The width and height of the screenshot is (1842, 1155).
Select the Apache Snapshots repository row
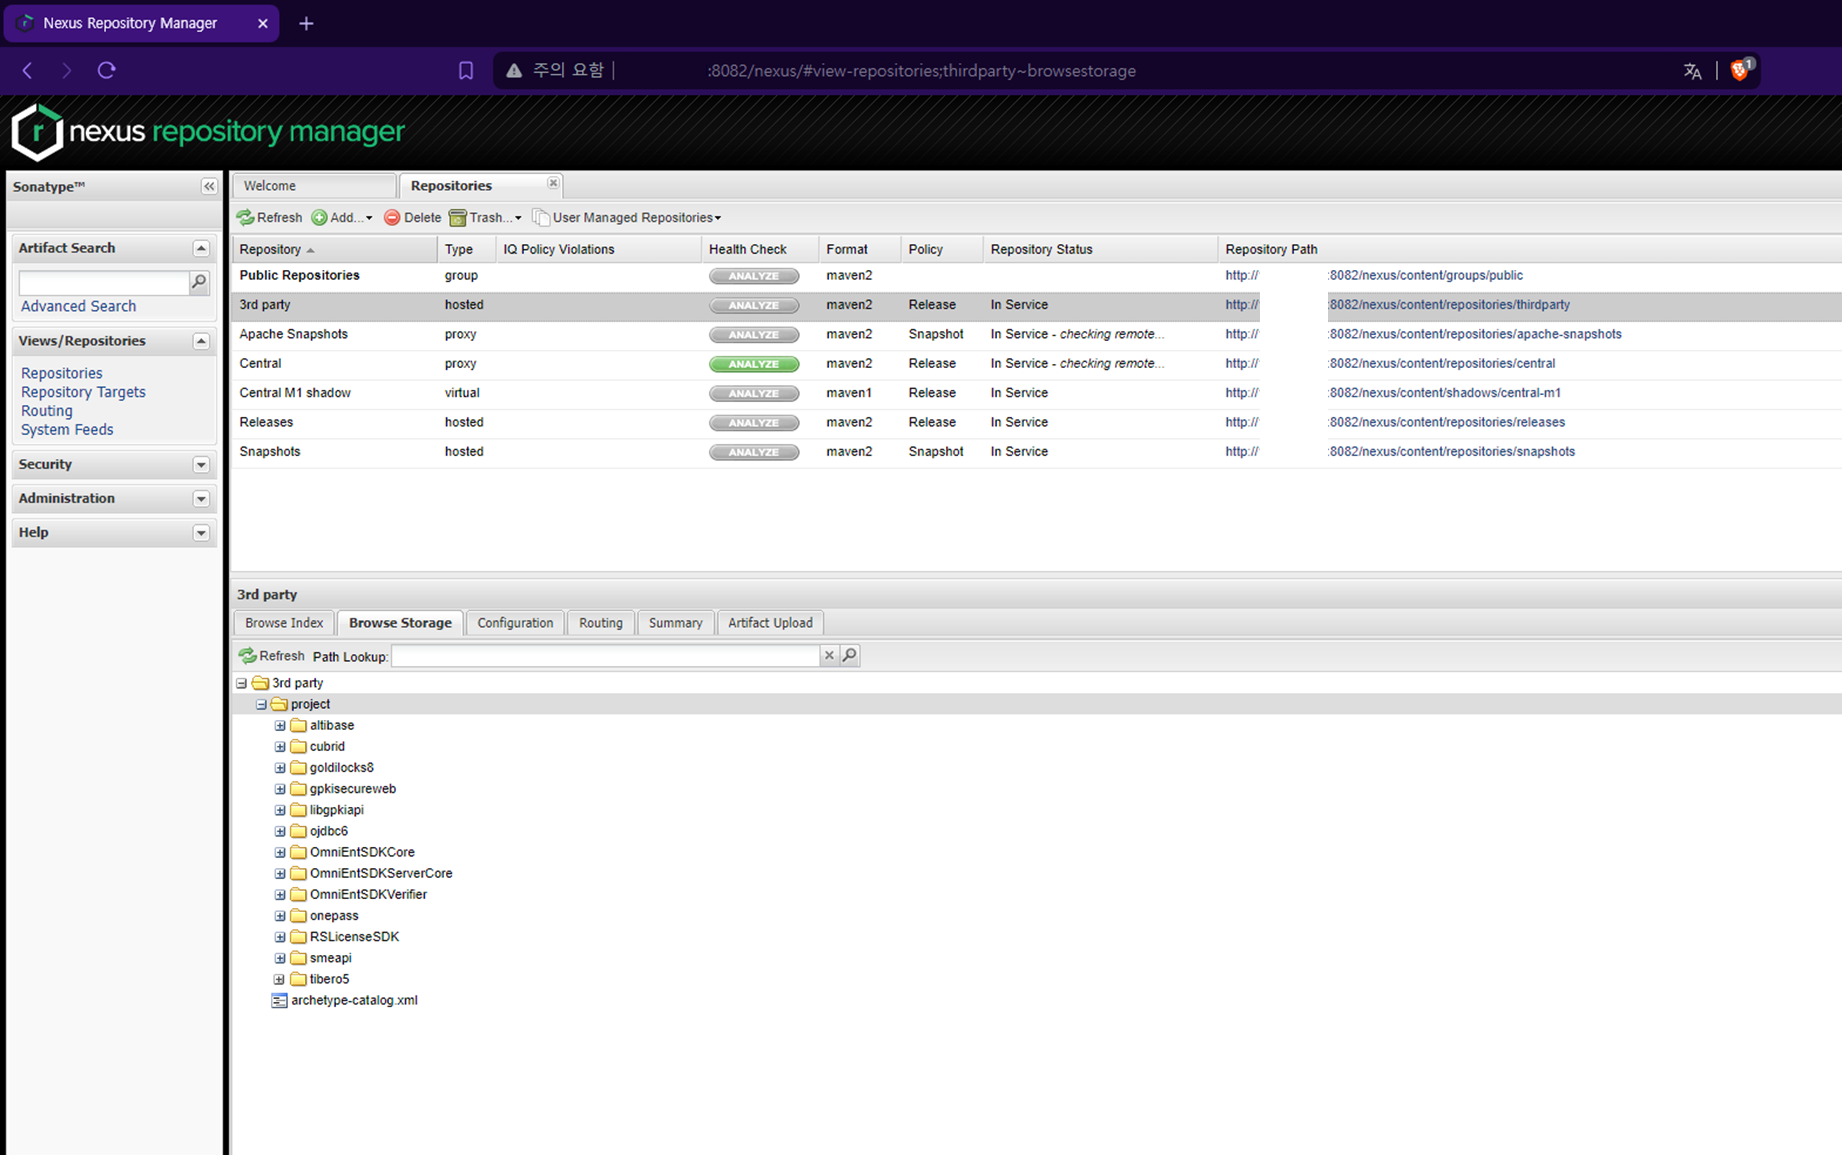coord(1036,334)
